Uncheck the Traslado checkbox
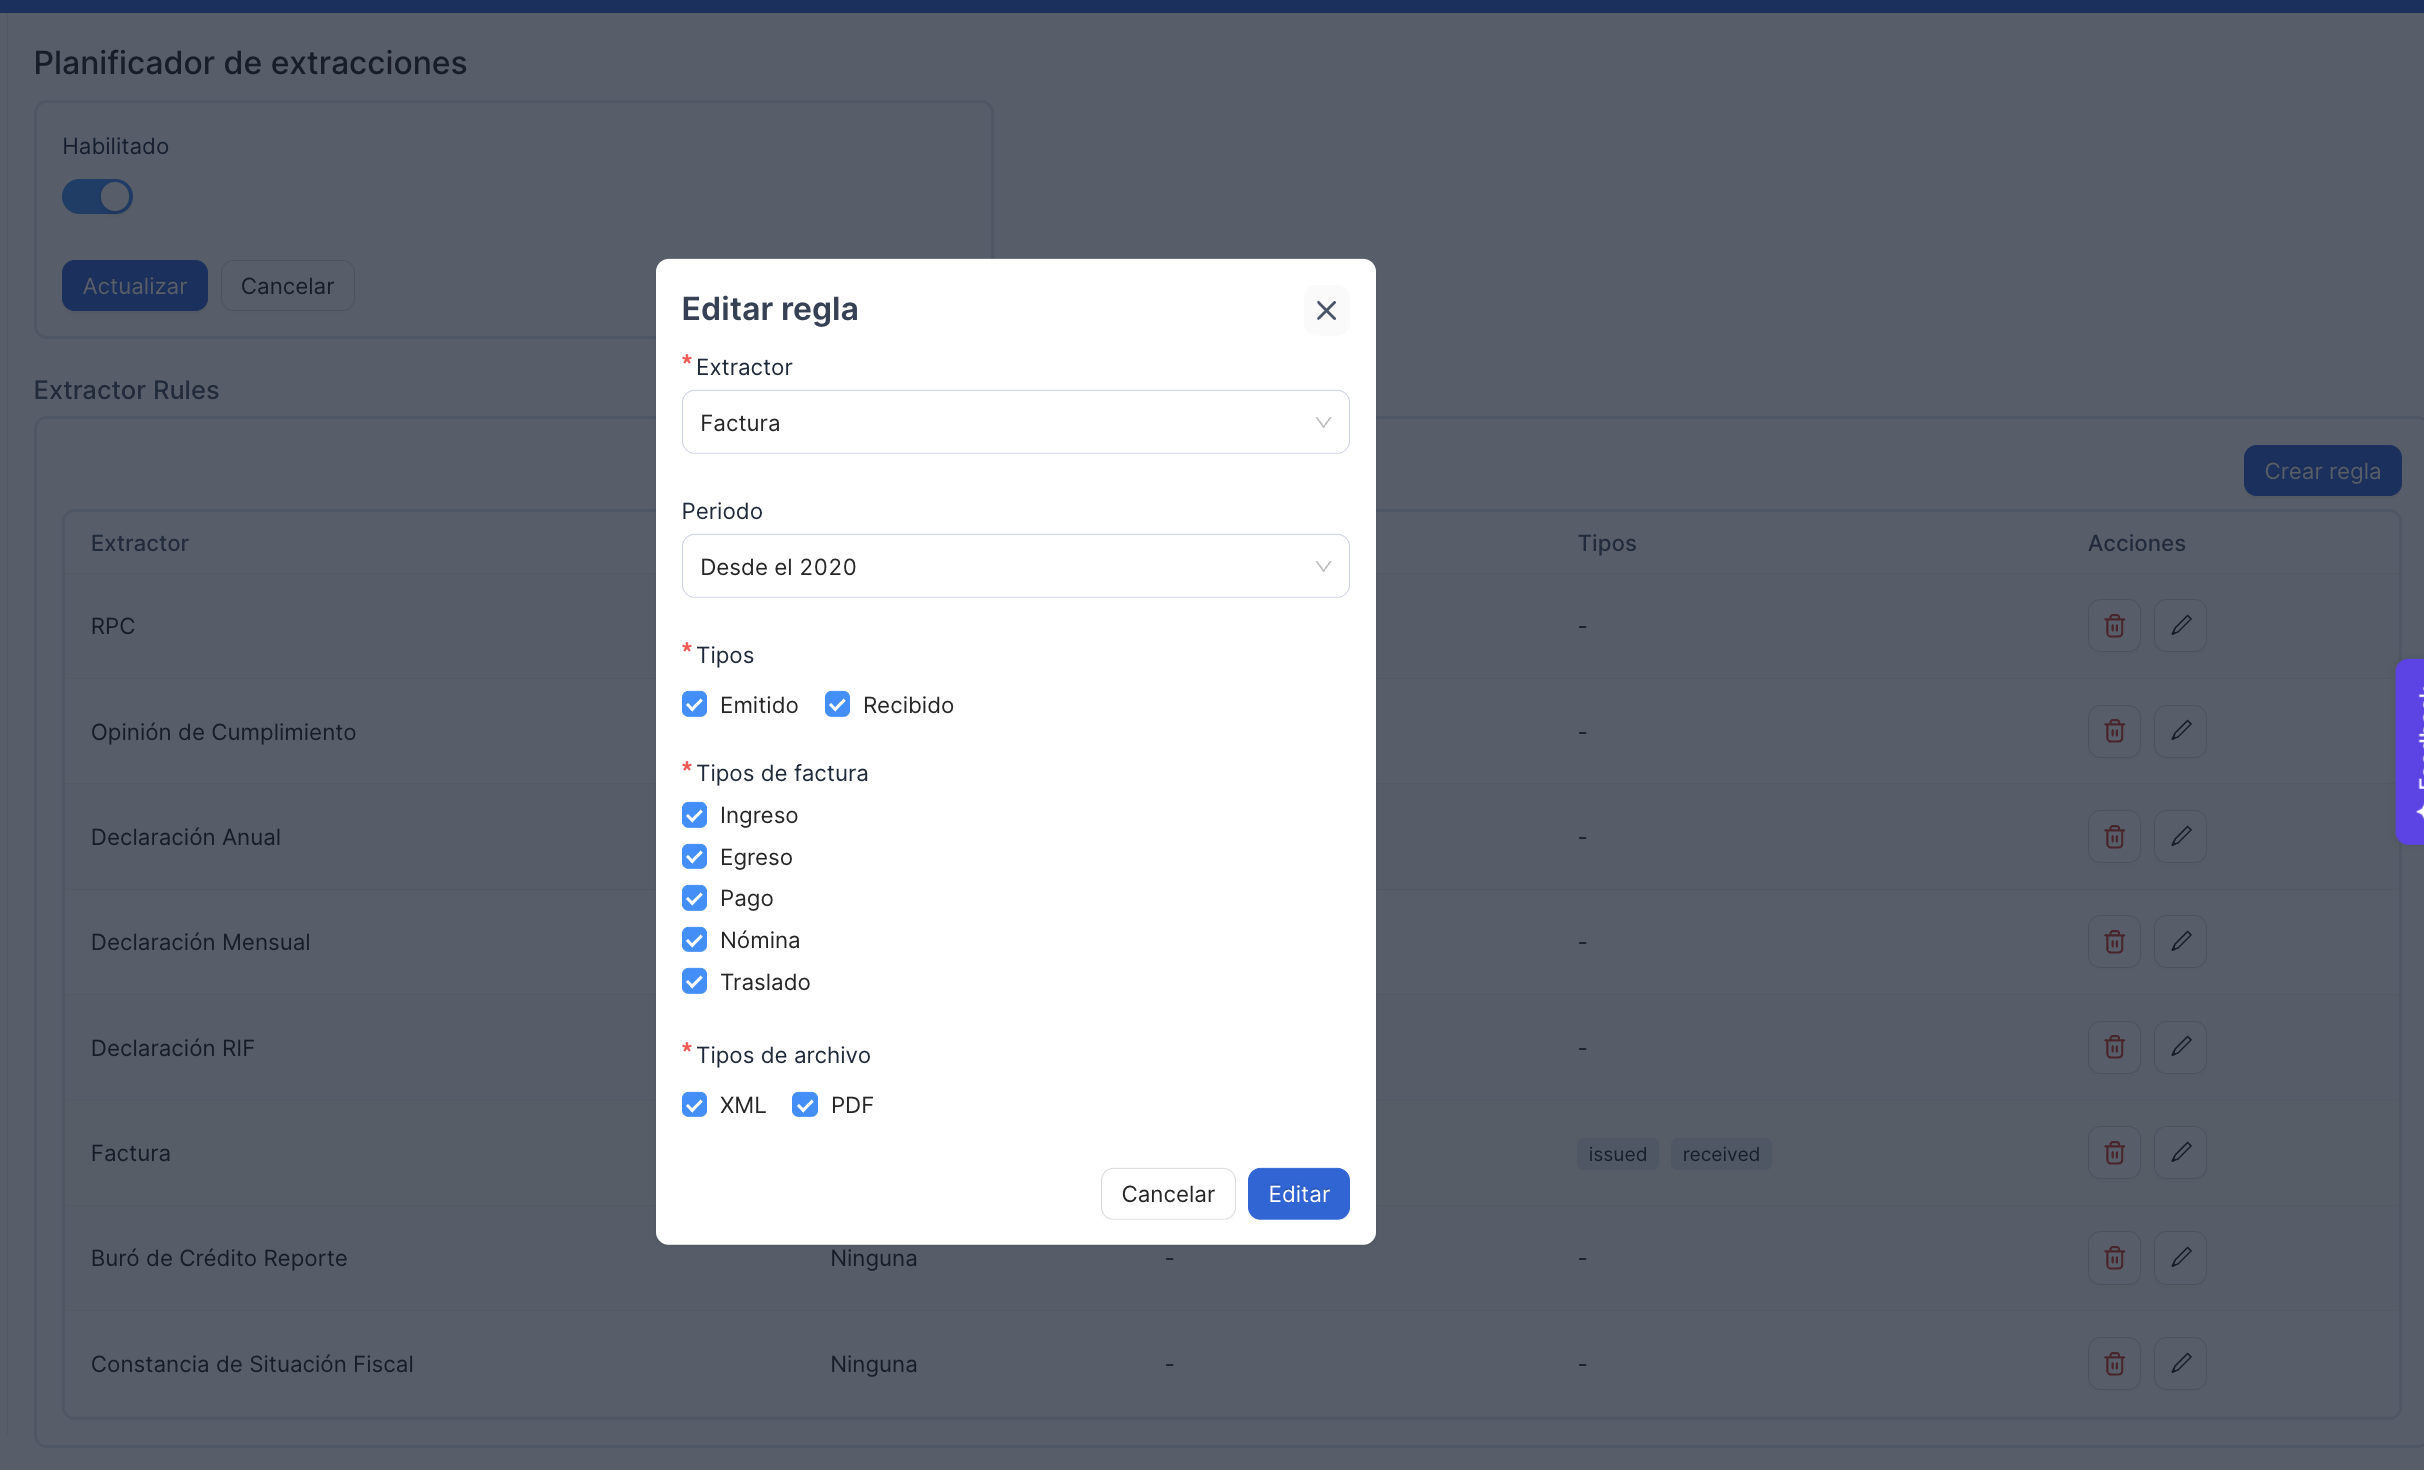Viewport: 2424px width, 1470px height. tap(694, 982)
